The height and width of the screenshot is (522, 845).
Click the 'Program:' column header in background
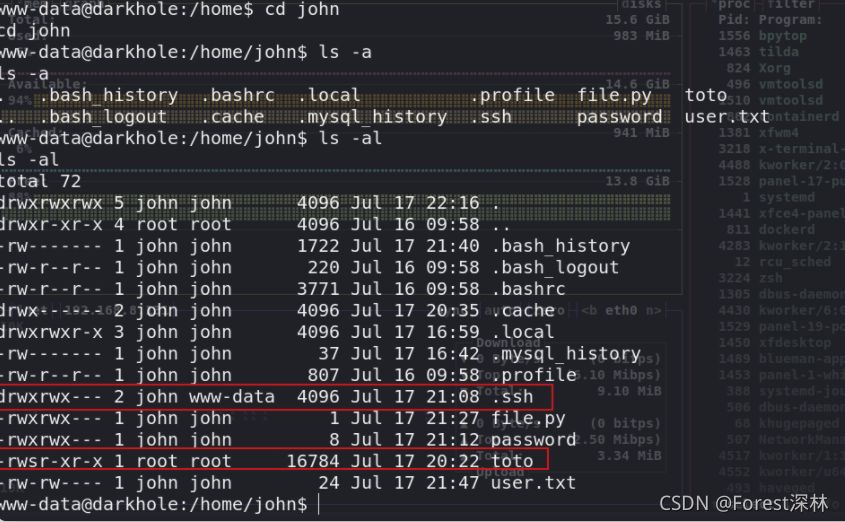pyautogui.click(x=791, y=20)
